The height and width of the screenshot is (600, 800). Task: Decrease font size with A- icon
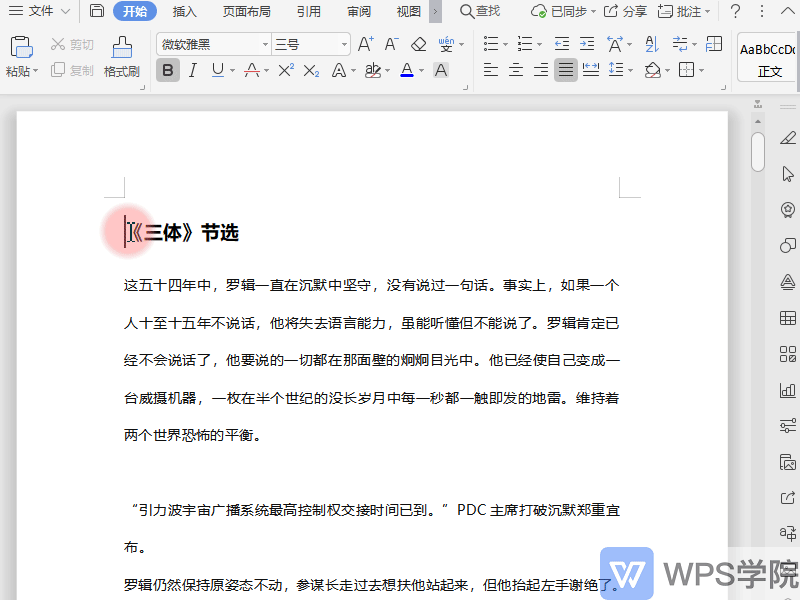coord(391,44)
